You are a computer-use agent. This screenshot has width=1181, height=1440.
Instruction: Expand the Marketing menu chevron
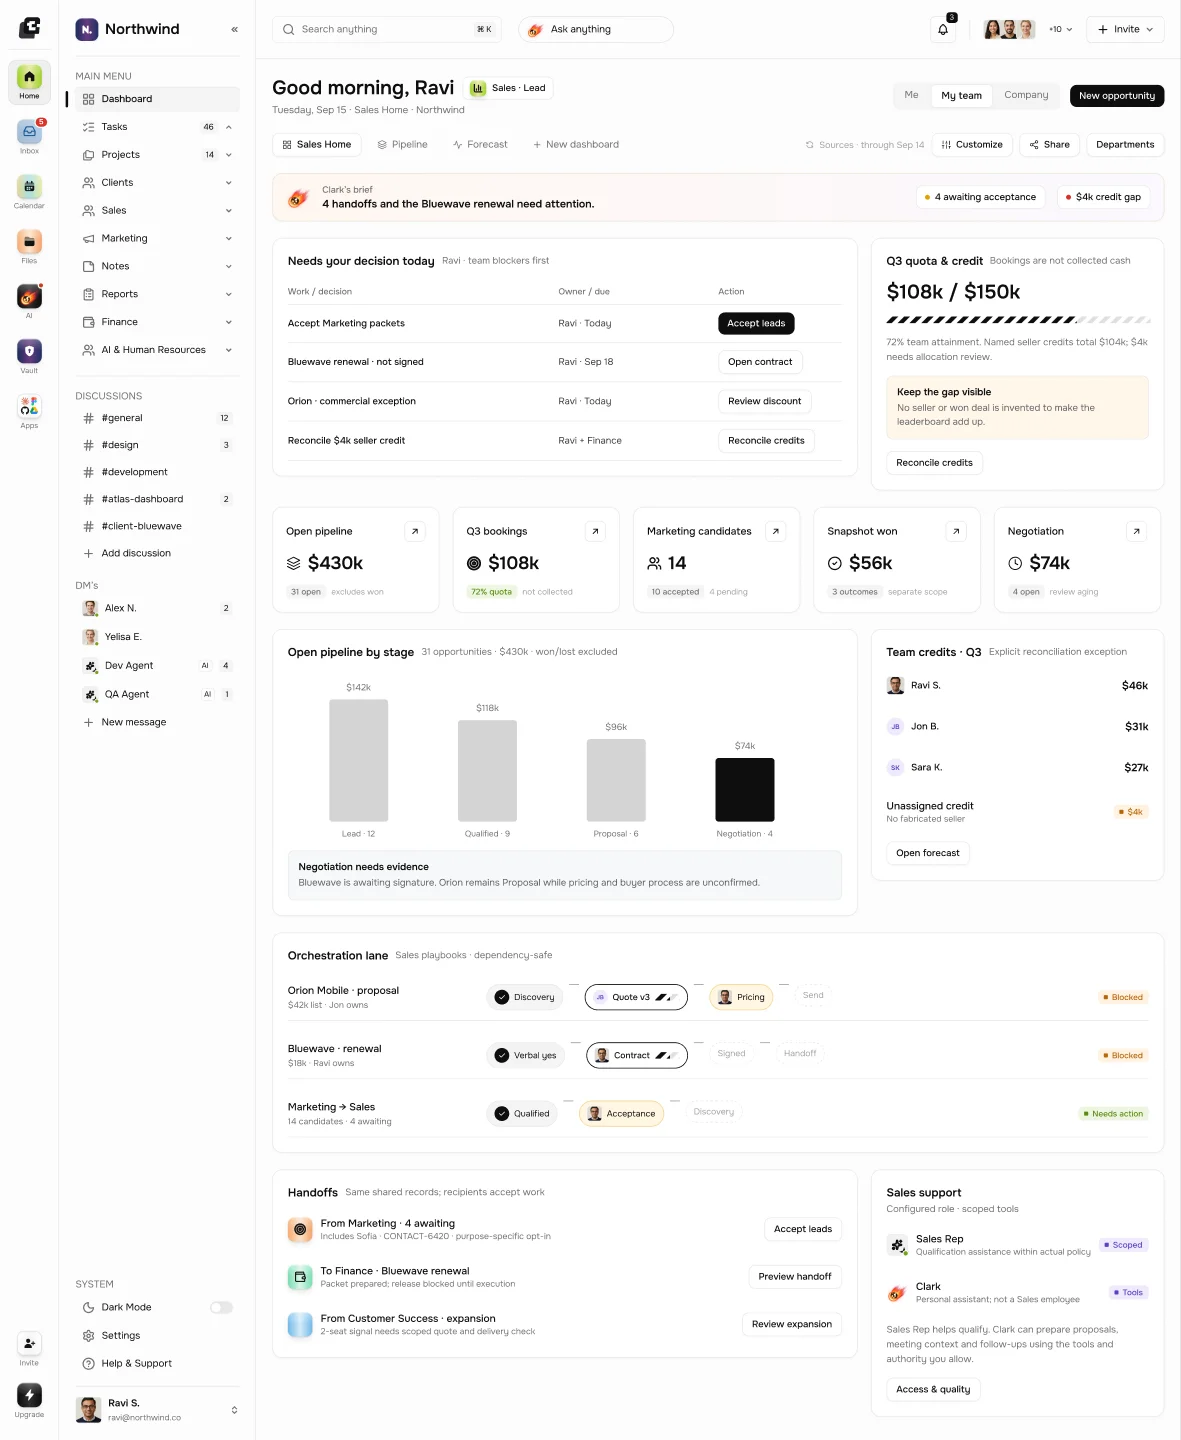pyautogui.click(x=229, y=239)
